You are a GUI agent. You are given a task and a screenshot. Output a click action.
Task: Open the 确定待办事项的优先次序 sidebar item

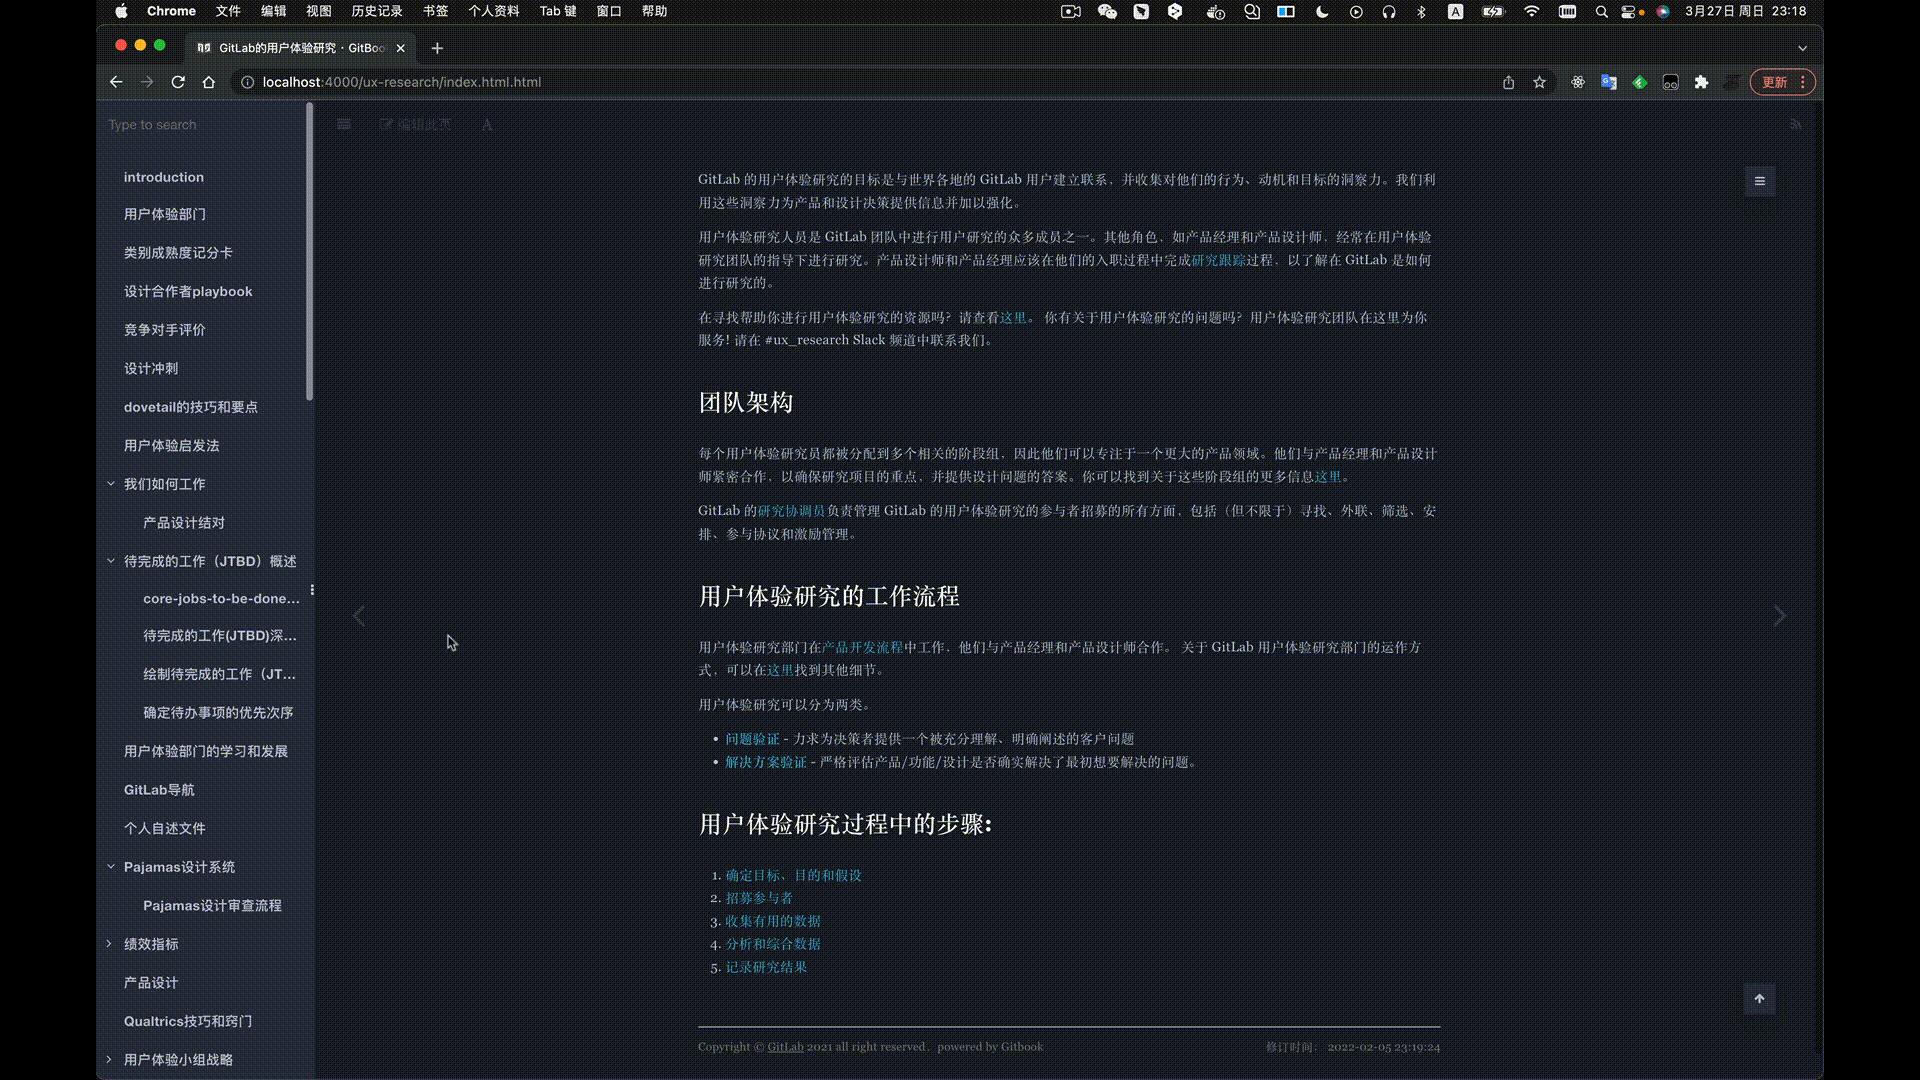(x=218, y=713)
